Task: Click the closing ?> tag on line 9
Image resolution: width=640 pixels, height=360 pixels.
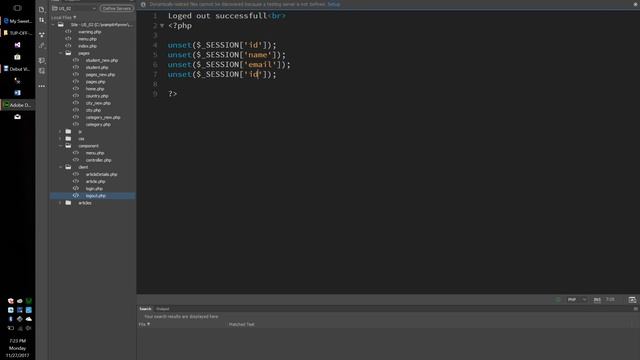Action: (172, 93)
